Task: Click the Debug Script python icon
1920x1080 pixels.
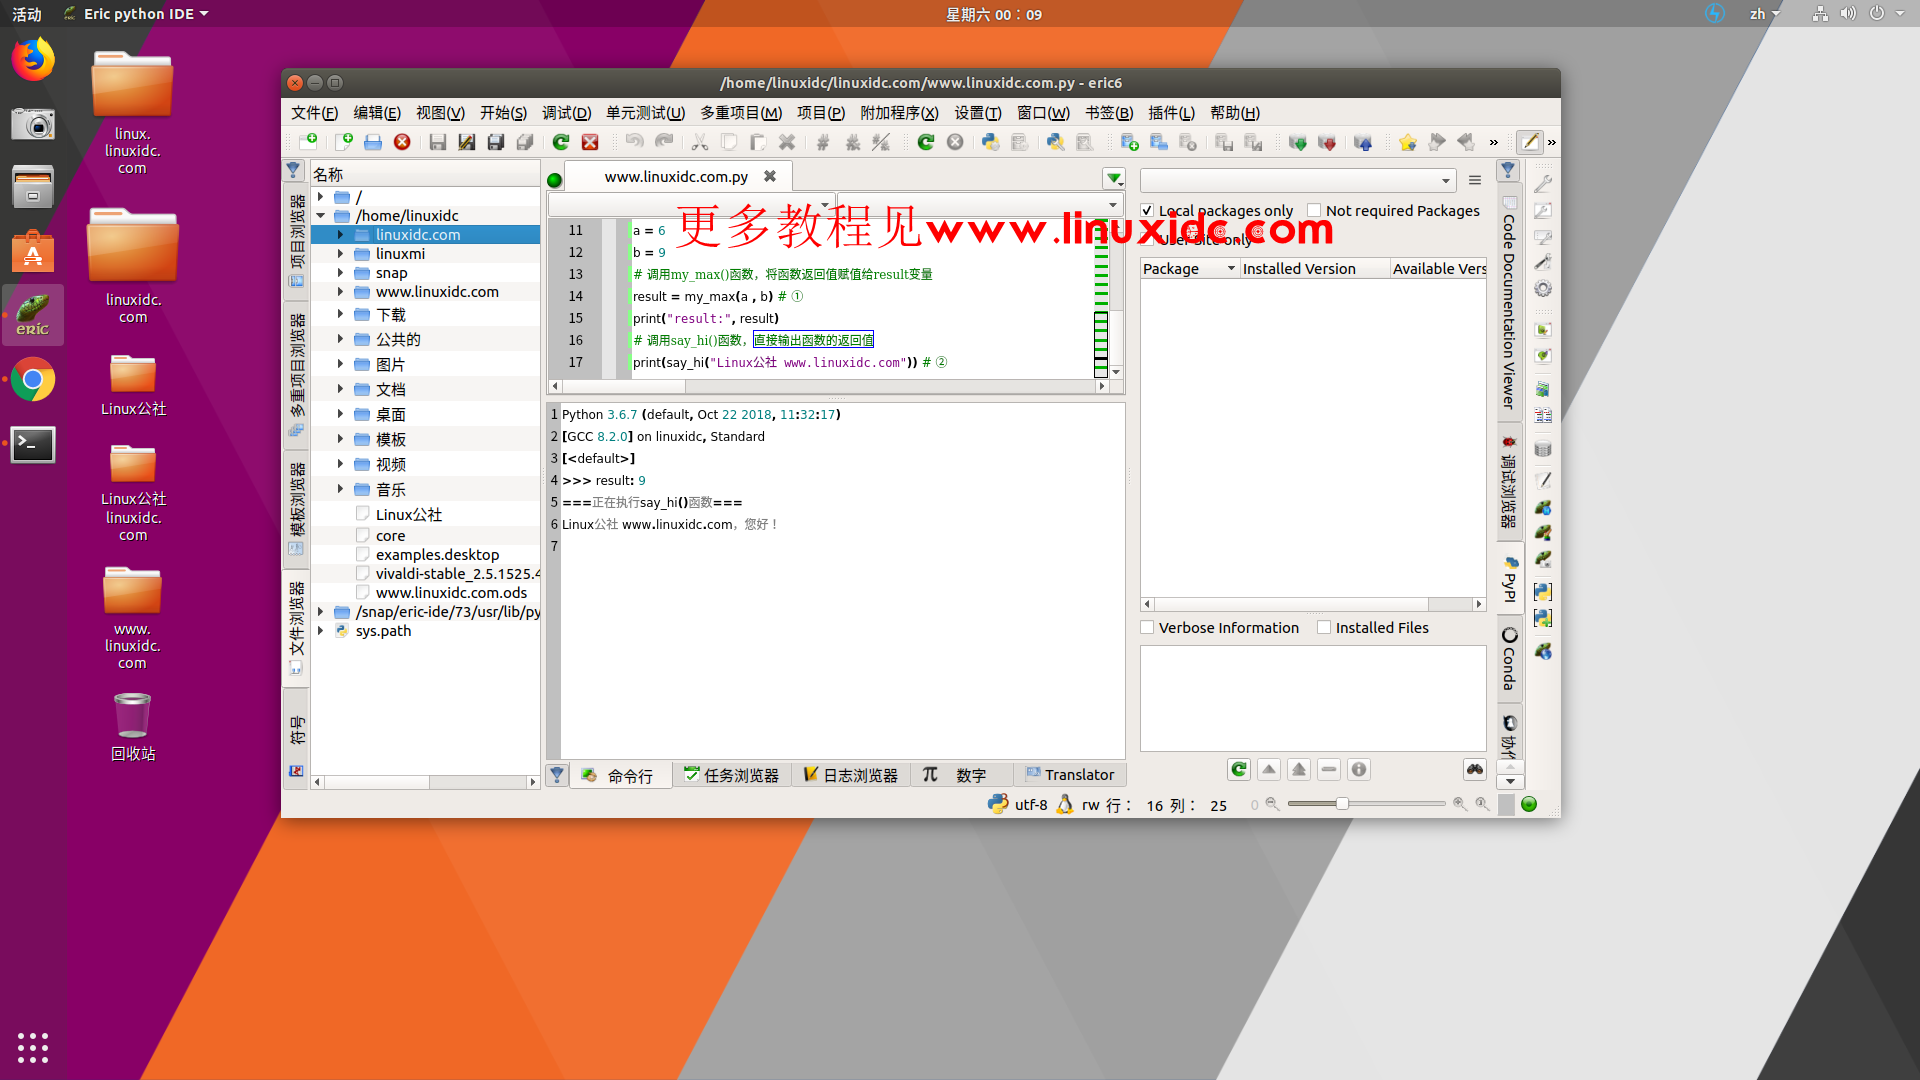Action: point(1055,142)
